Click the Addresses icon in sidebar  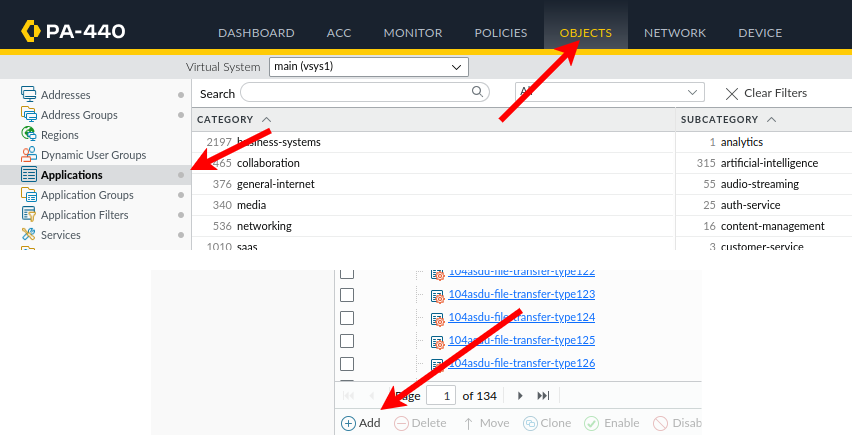click(29, 95)
